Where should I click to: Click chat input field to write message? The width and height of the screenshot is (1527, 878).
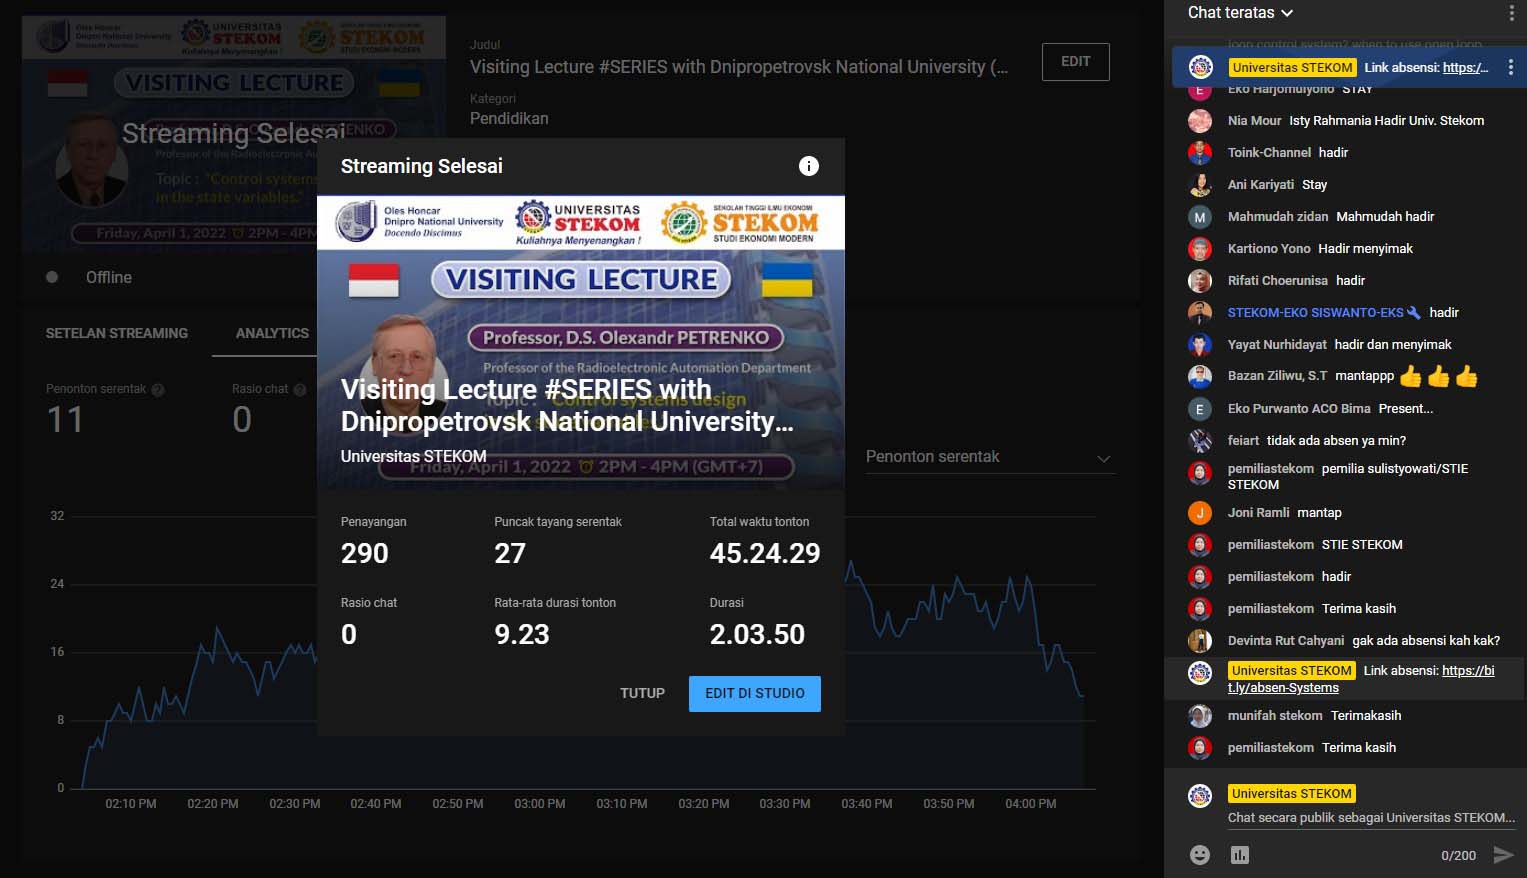(1371, 818)
